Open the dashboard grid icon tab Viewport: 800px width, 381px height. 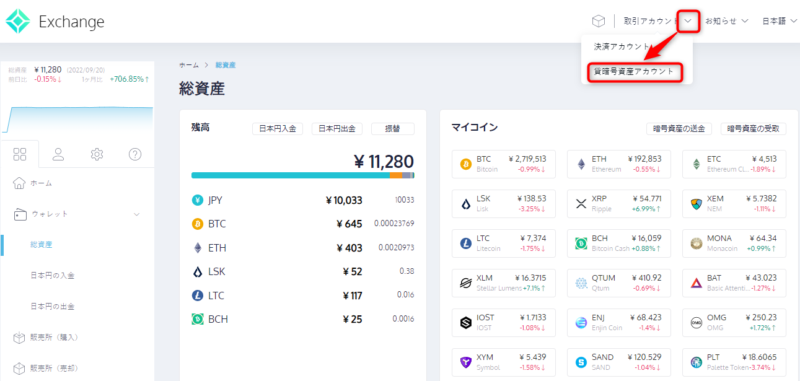pyautogui.click(x=19, y=154)
